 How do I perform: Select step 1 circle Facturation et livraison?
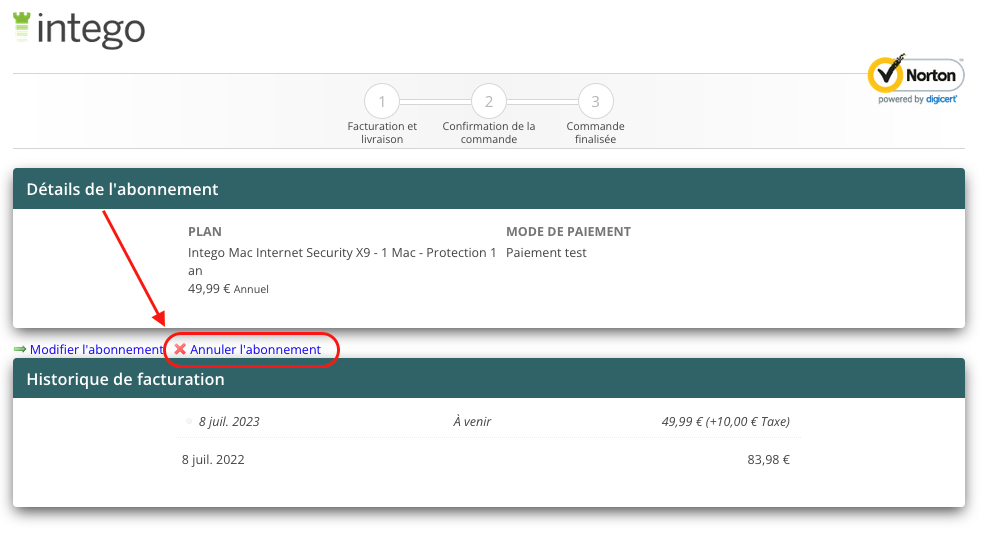(x=382, y=102)
